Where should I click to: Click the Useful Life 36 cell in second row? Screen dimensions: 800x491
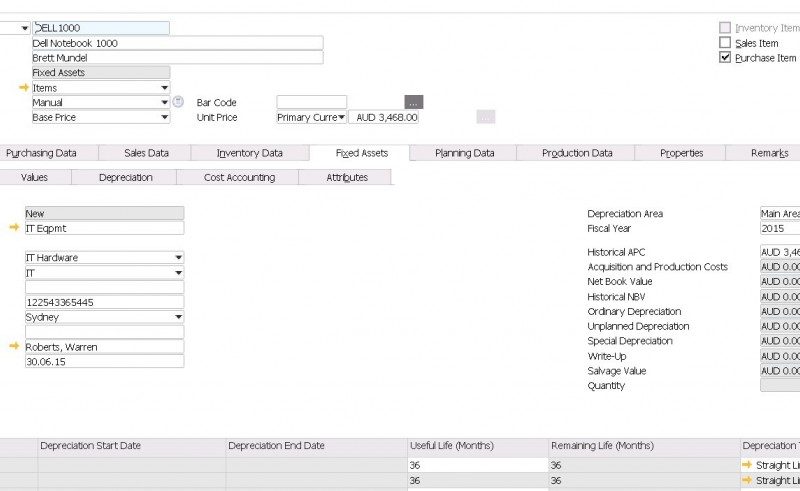click(478, 480)
